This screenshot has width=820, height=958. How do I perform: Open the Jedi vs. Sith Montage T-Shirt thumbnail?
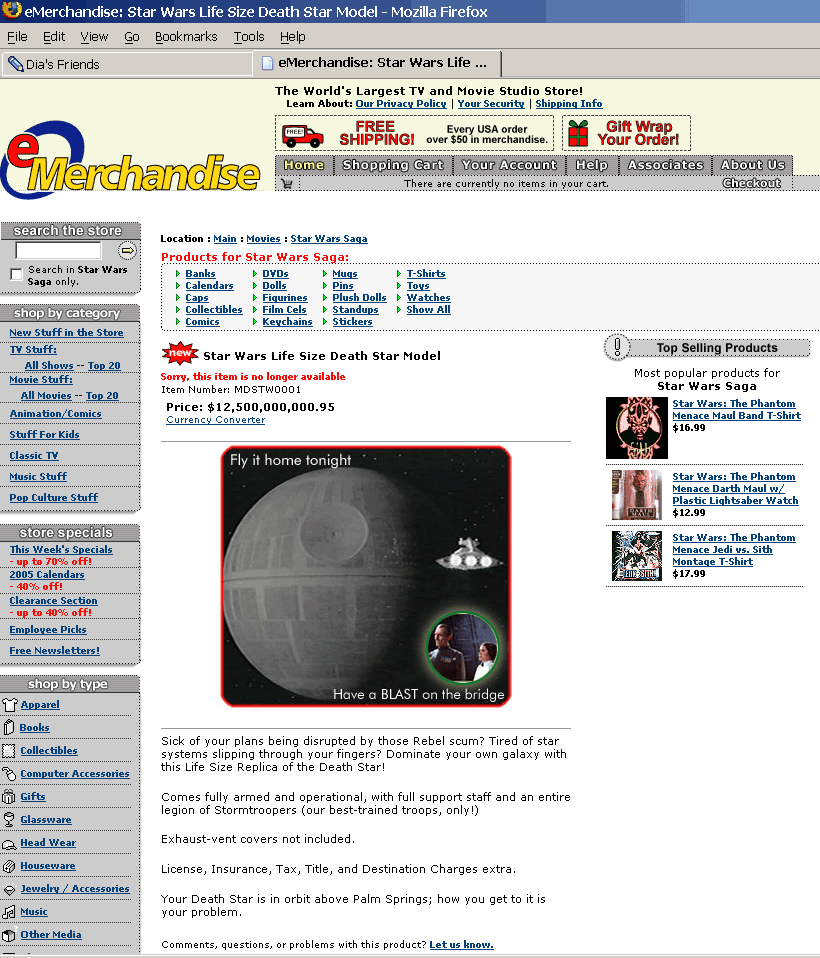637,556
